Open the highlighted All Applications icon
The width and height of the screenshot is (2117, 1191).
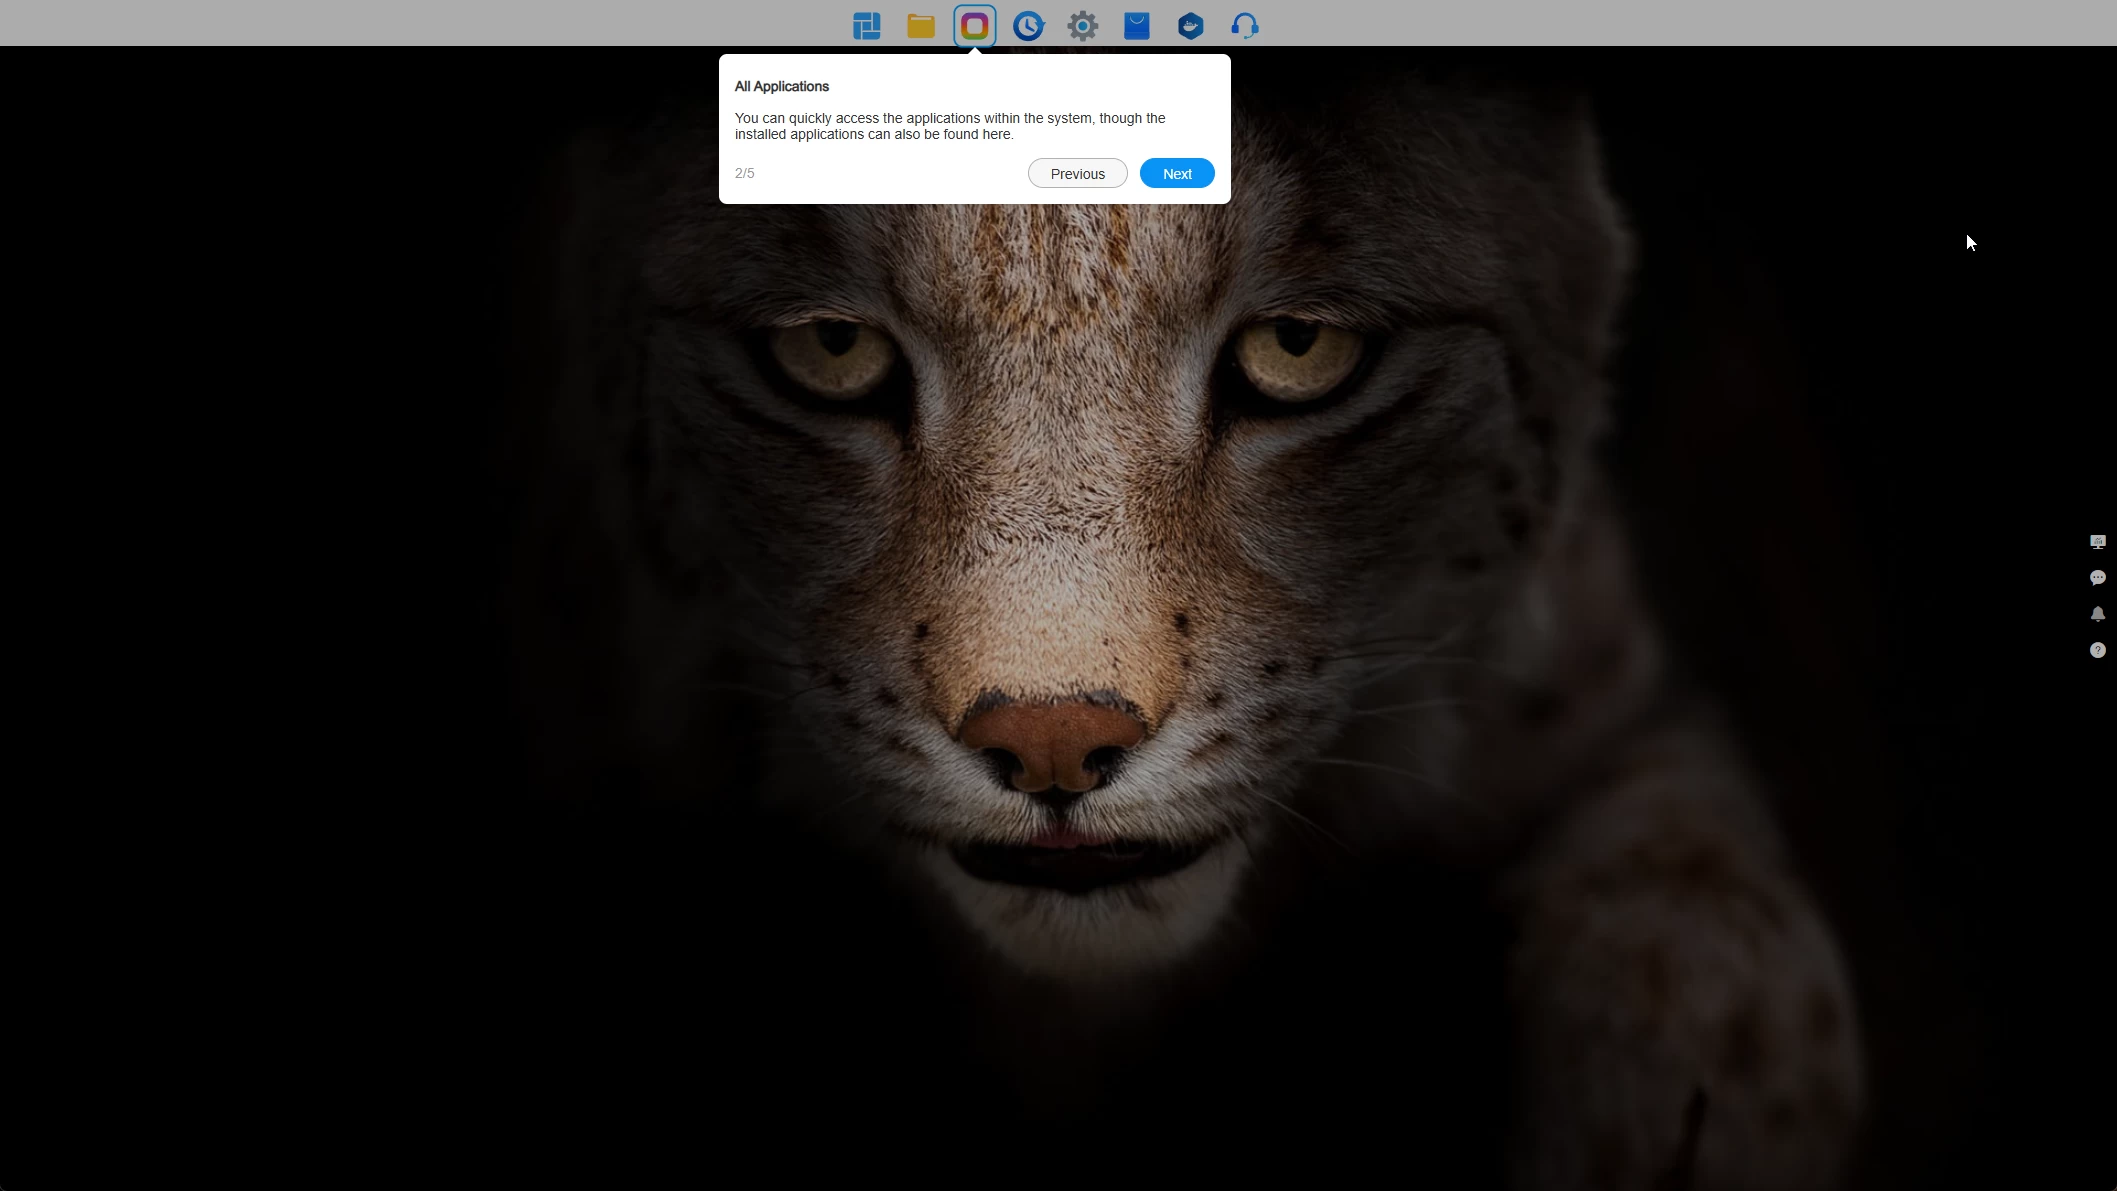tap(975, 26)
